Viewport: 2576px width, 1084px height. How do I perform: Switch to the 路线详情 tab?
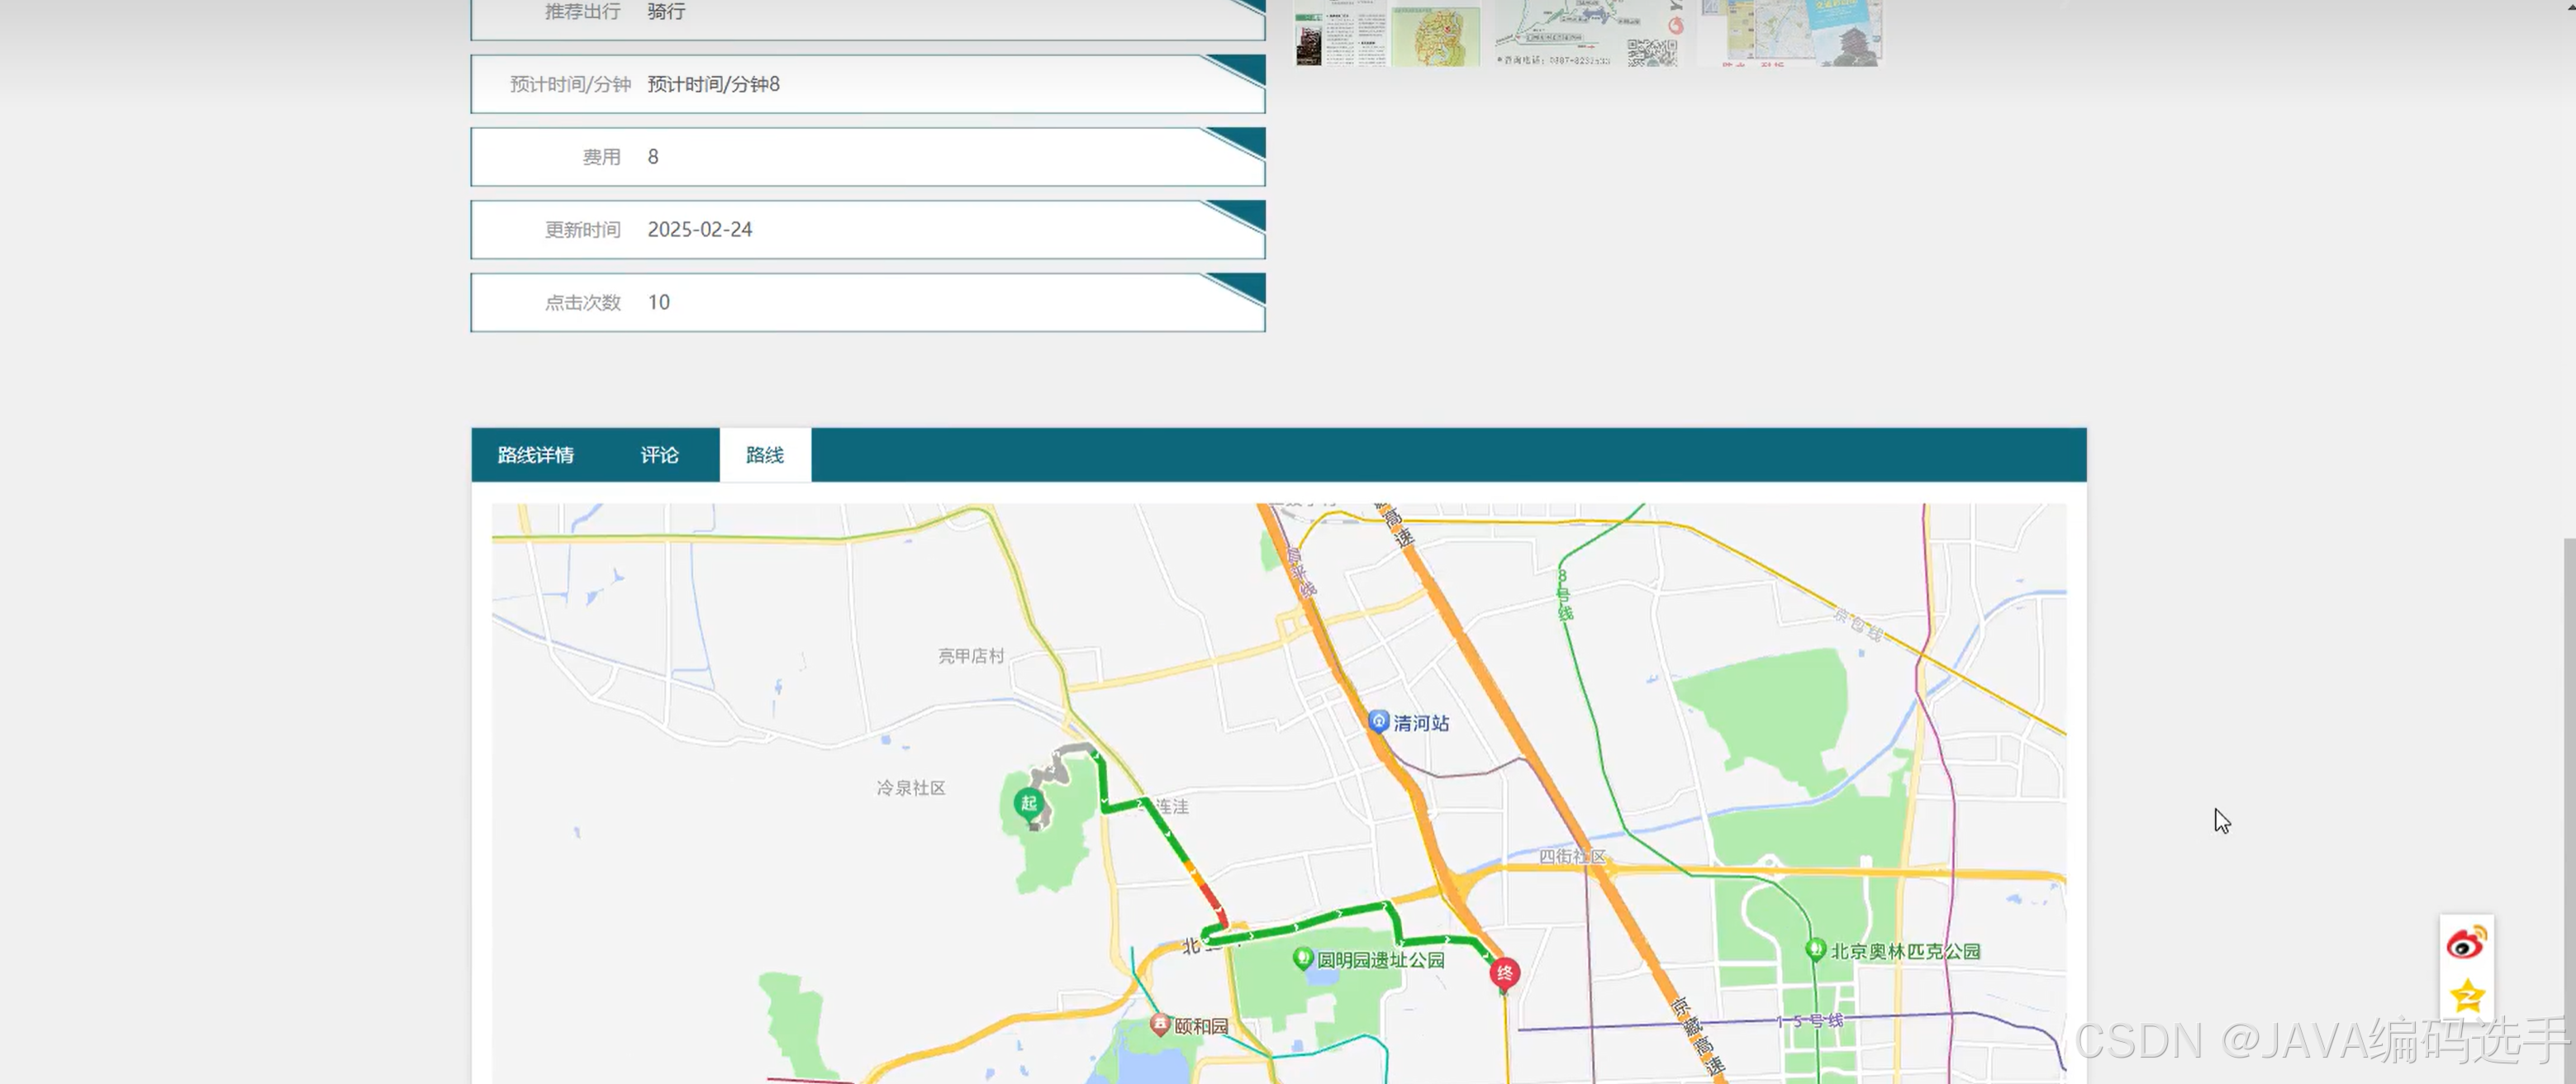(x=536, y=455)
